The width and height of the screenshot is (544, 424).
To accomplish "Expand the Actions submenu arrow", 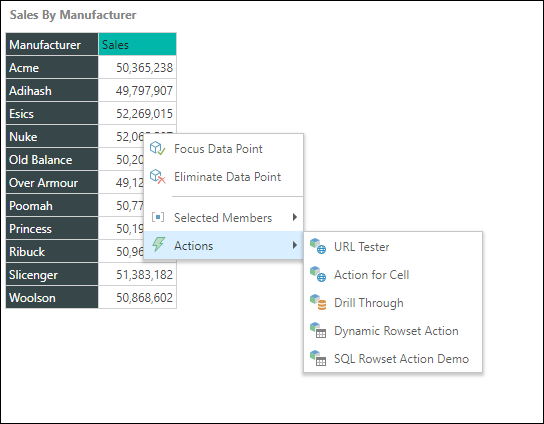I will click(295, 245).
